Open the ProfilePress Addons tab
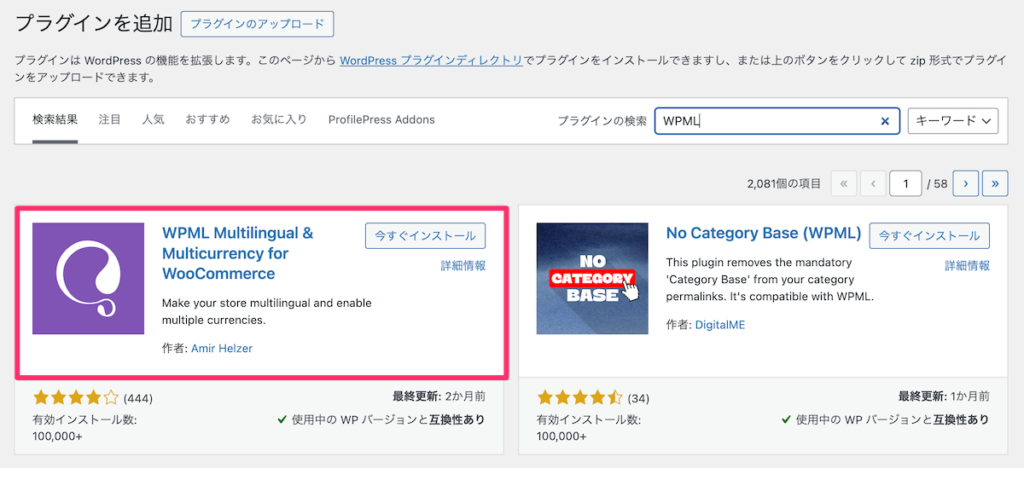Viewport: 1024px width, 503px height. click(x=381, y=120)
